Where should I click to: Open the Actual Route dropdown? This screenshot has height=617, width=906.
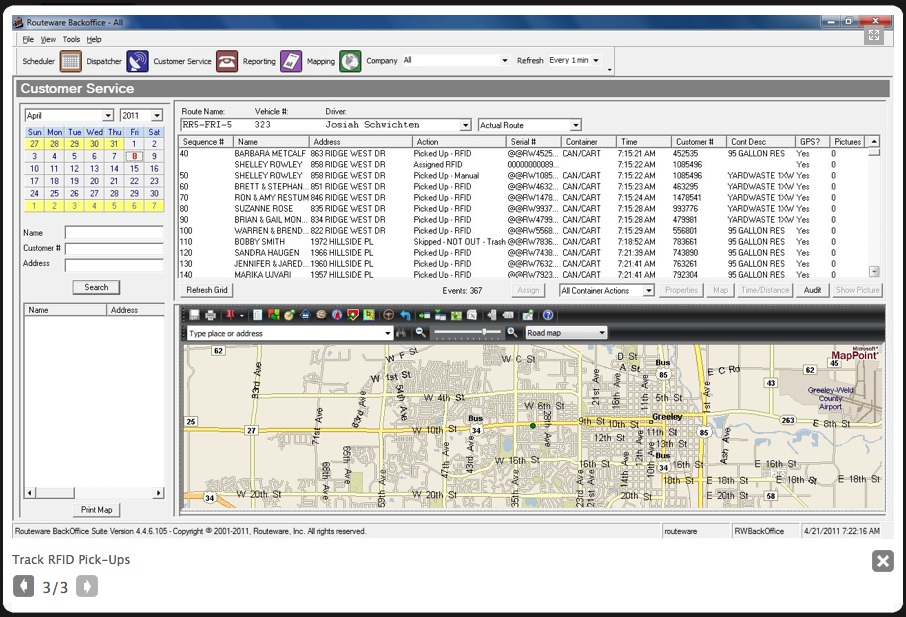(x=575, y=125)
